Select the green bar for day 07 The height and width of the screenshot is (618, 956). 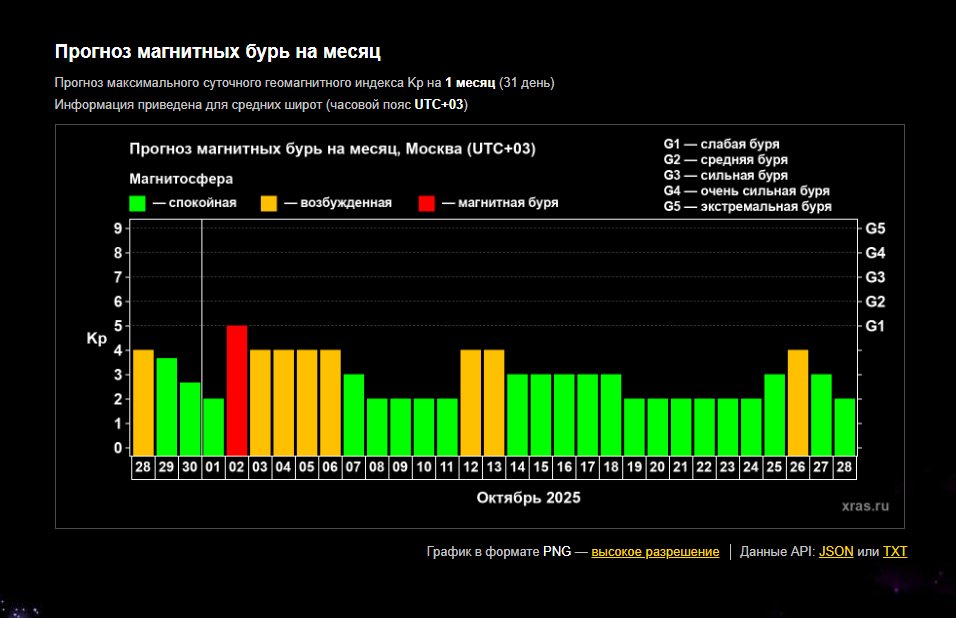pyautogui.click(x=354, y=415)
